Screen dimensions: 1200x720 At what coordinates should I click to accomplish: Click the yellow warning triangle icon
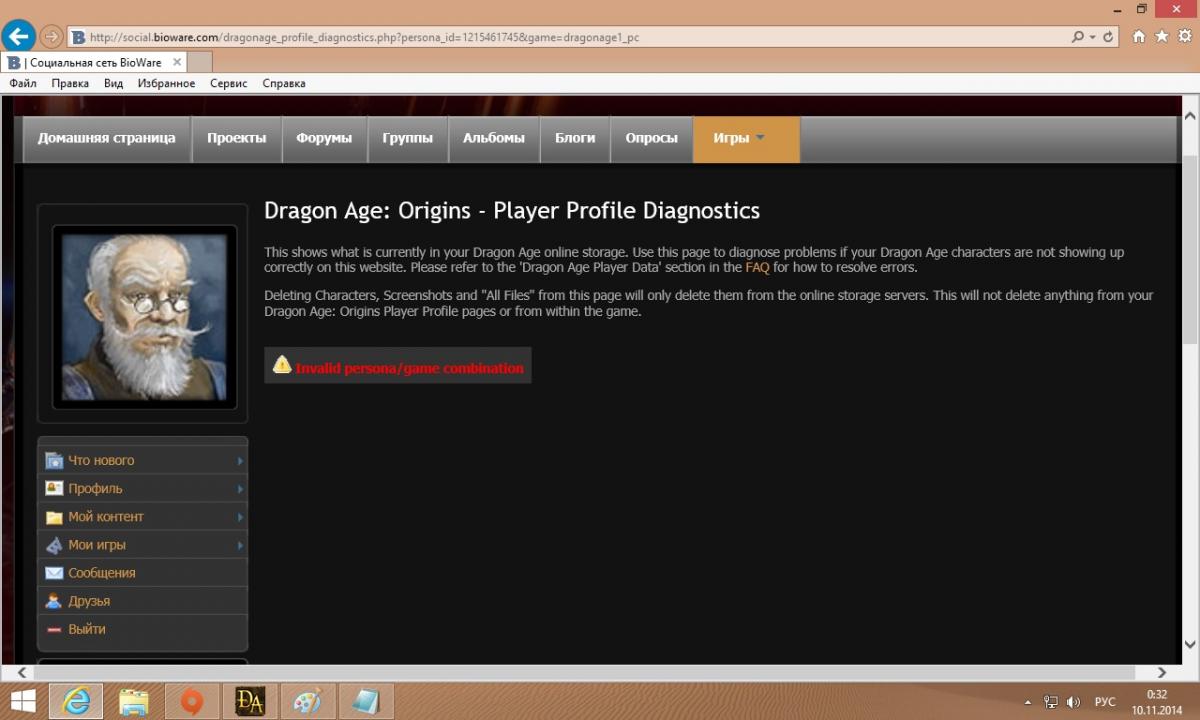pos(282,365)
